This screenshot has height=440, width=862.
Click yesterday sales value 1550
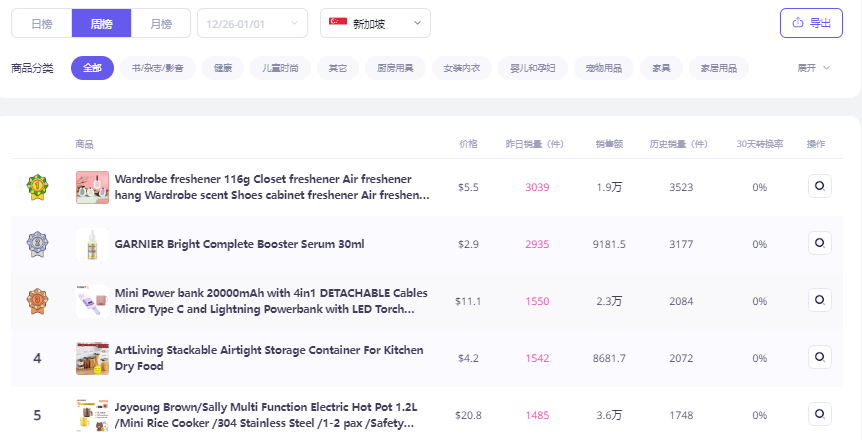[537, 301]
